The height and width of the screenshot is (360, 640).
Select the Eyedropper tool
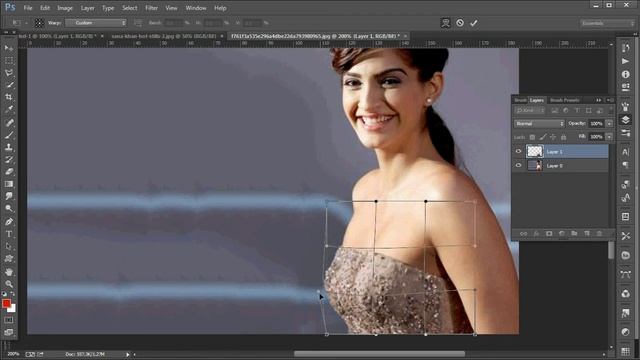(9, 109)
